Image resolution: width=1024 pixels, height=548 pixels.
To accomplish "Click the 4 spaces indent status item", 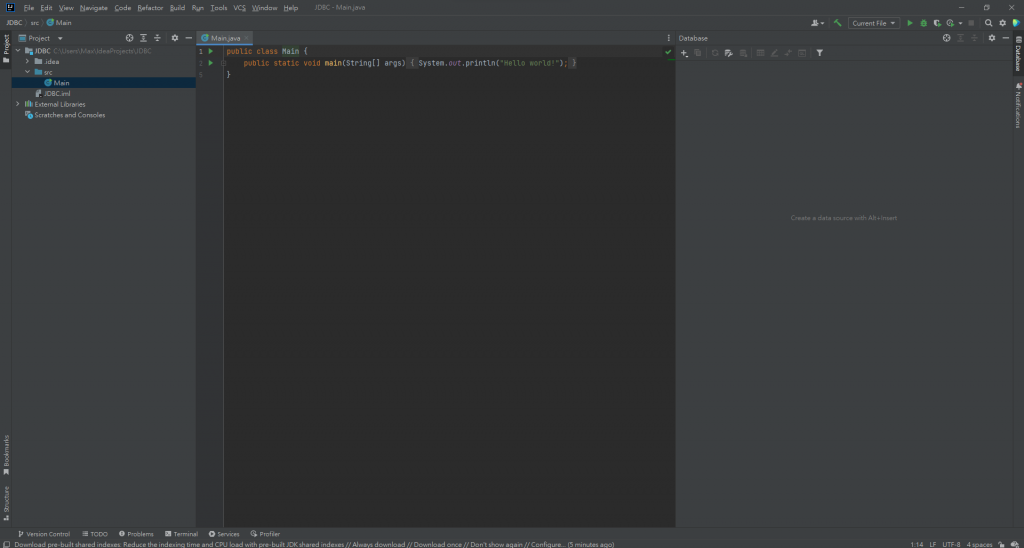I will [x=980, y=543].
